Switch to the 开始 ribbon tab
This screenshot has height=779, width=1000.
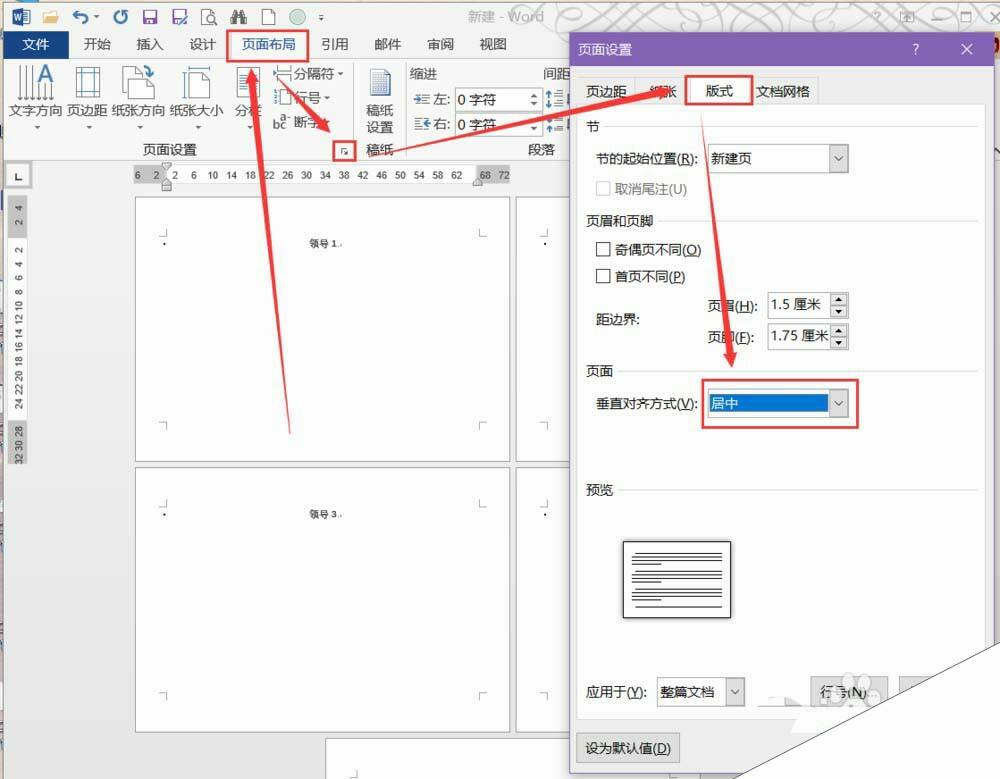click(97, 44)
